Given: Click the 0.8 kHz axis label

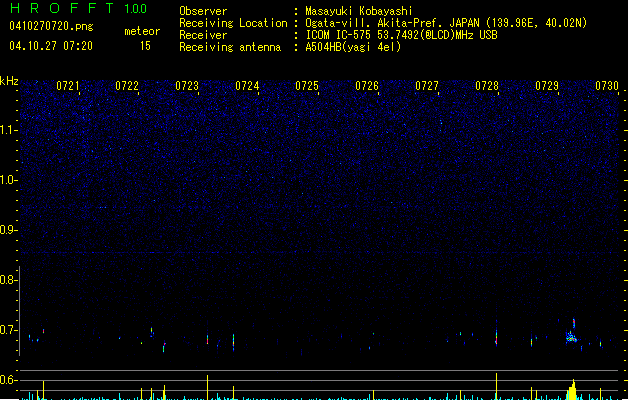Looking at the screenshot, I should click(9, 280).
